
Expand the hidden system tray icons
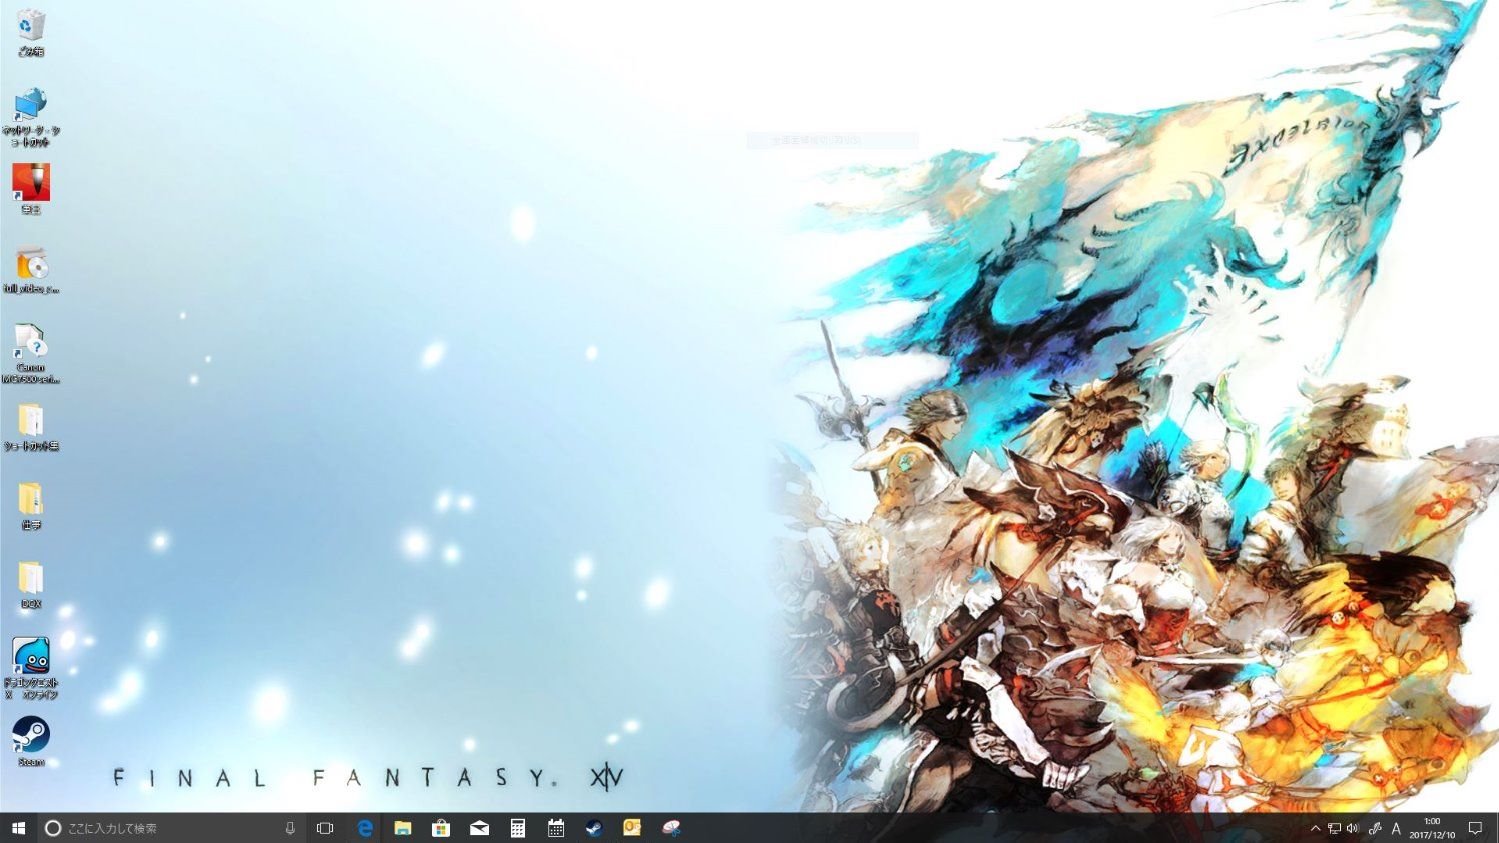(1315, 828)
